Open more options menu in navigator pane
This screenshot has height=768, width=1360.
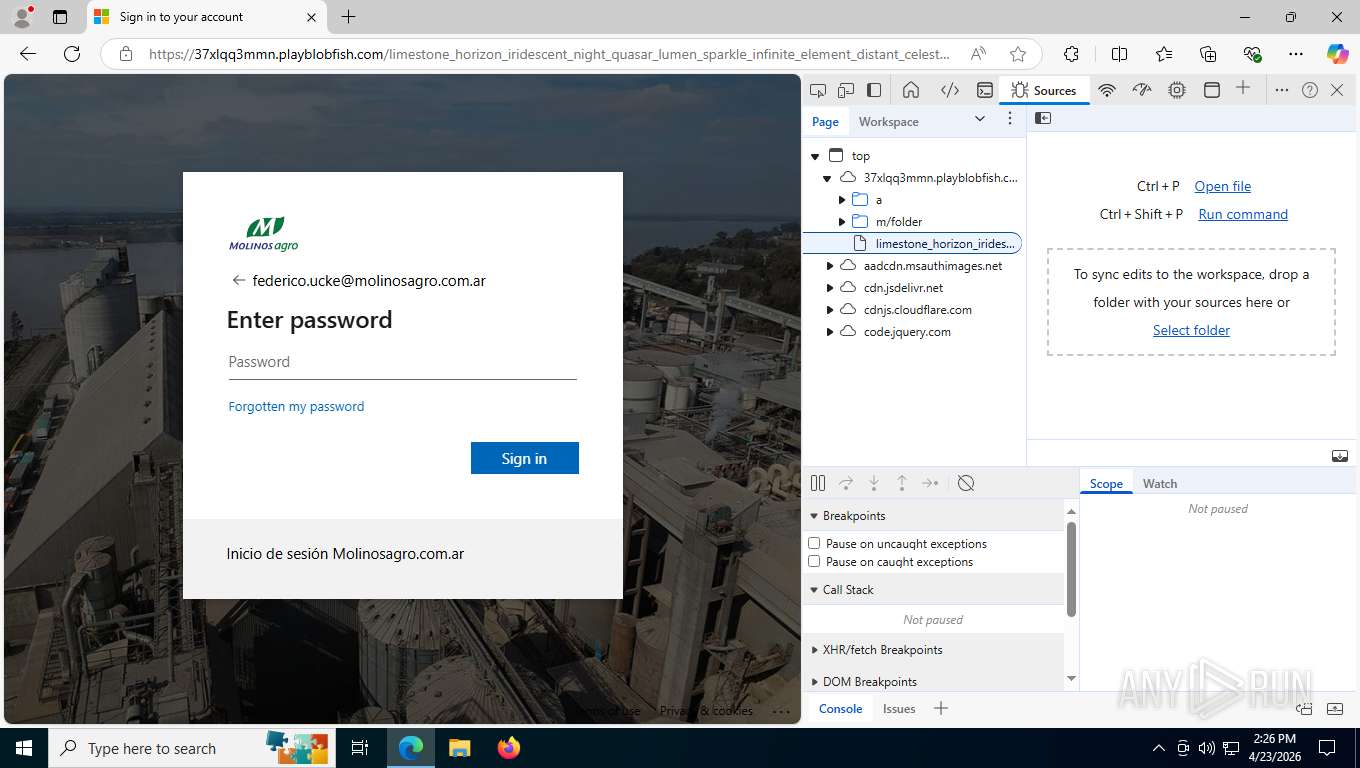point(1010,118)
